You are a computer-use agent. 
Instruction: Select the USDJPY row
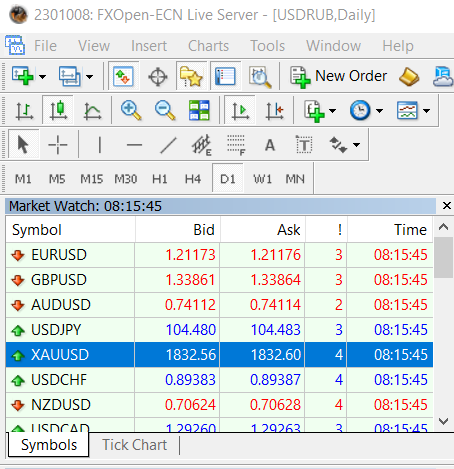pos(219,330)
